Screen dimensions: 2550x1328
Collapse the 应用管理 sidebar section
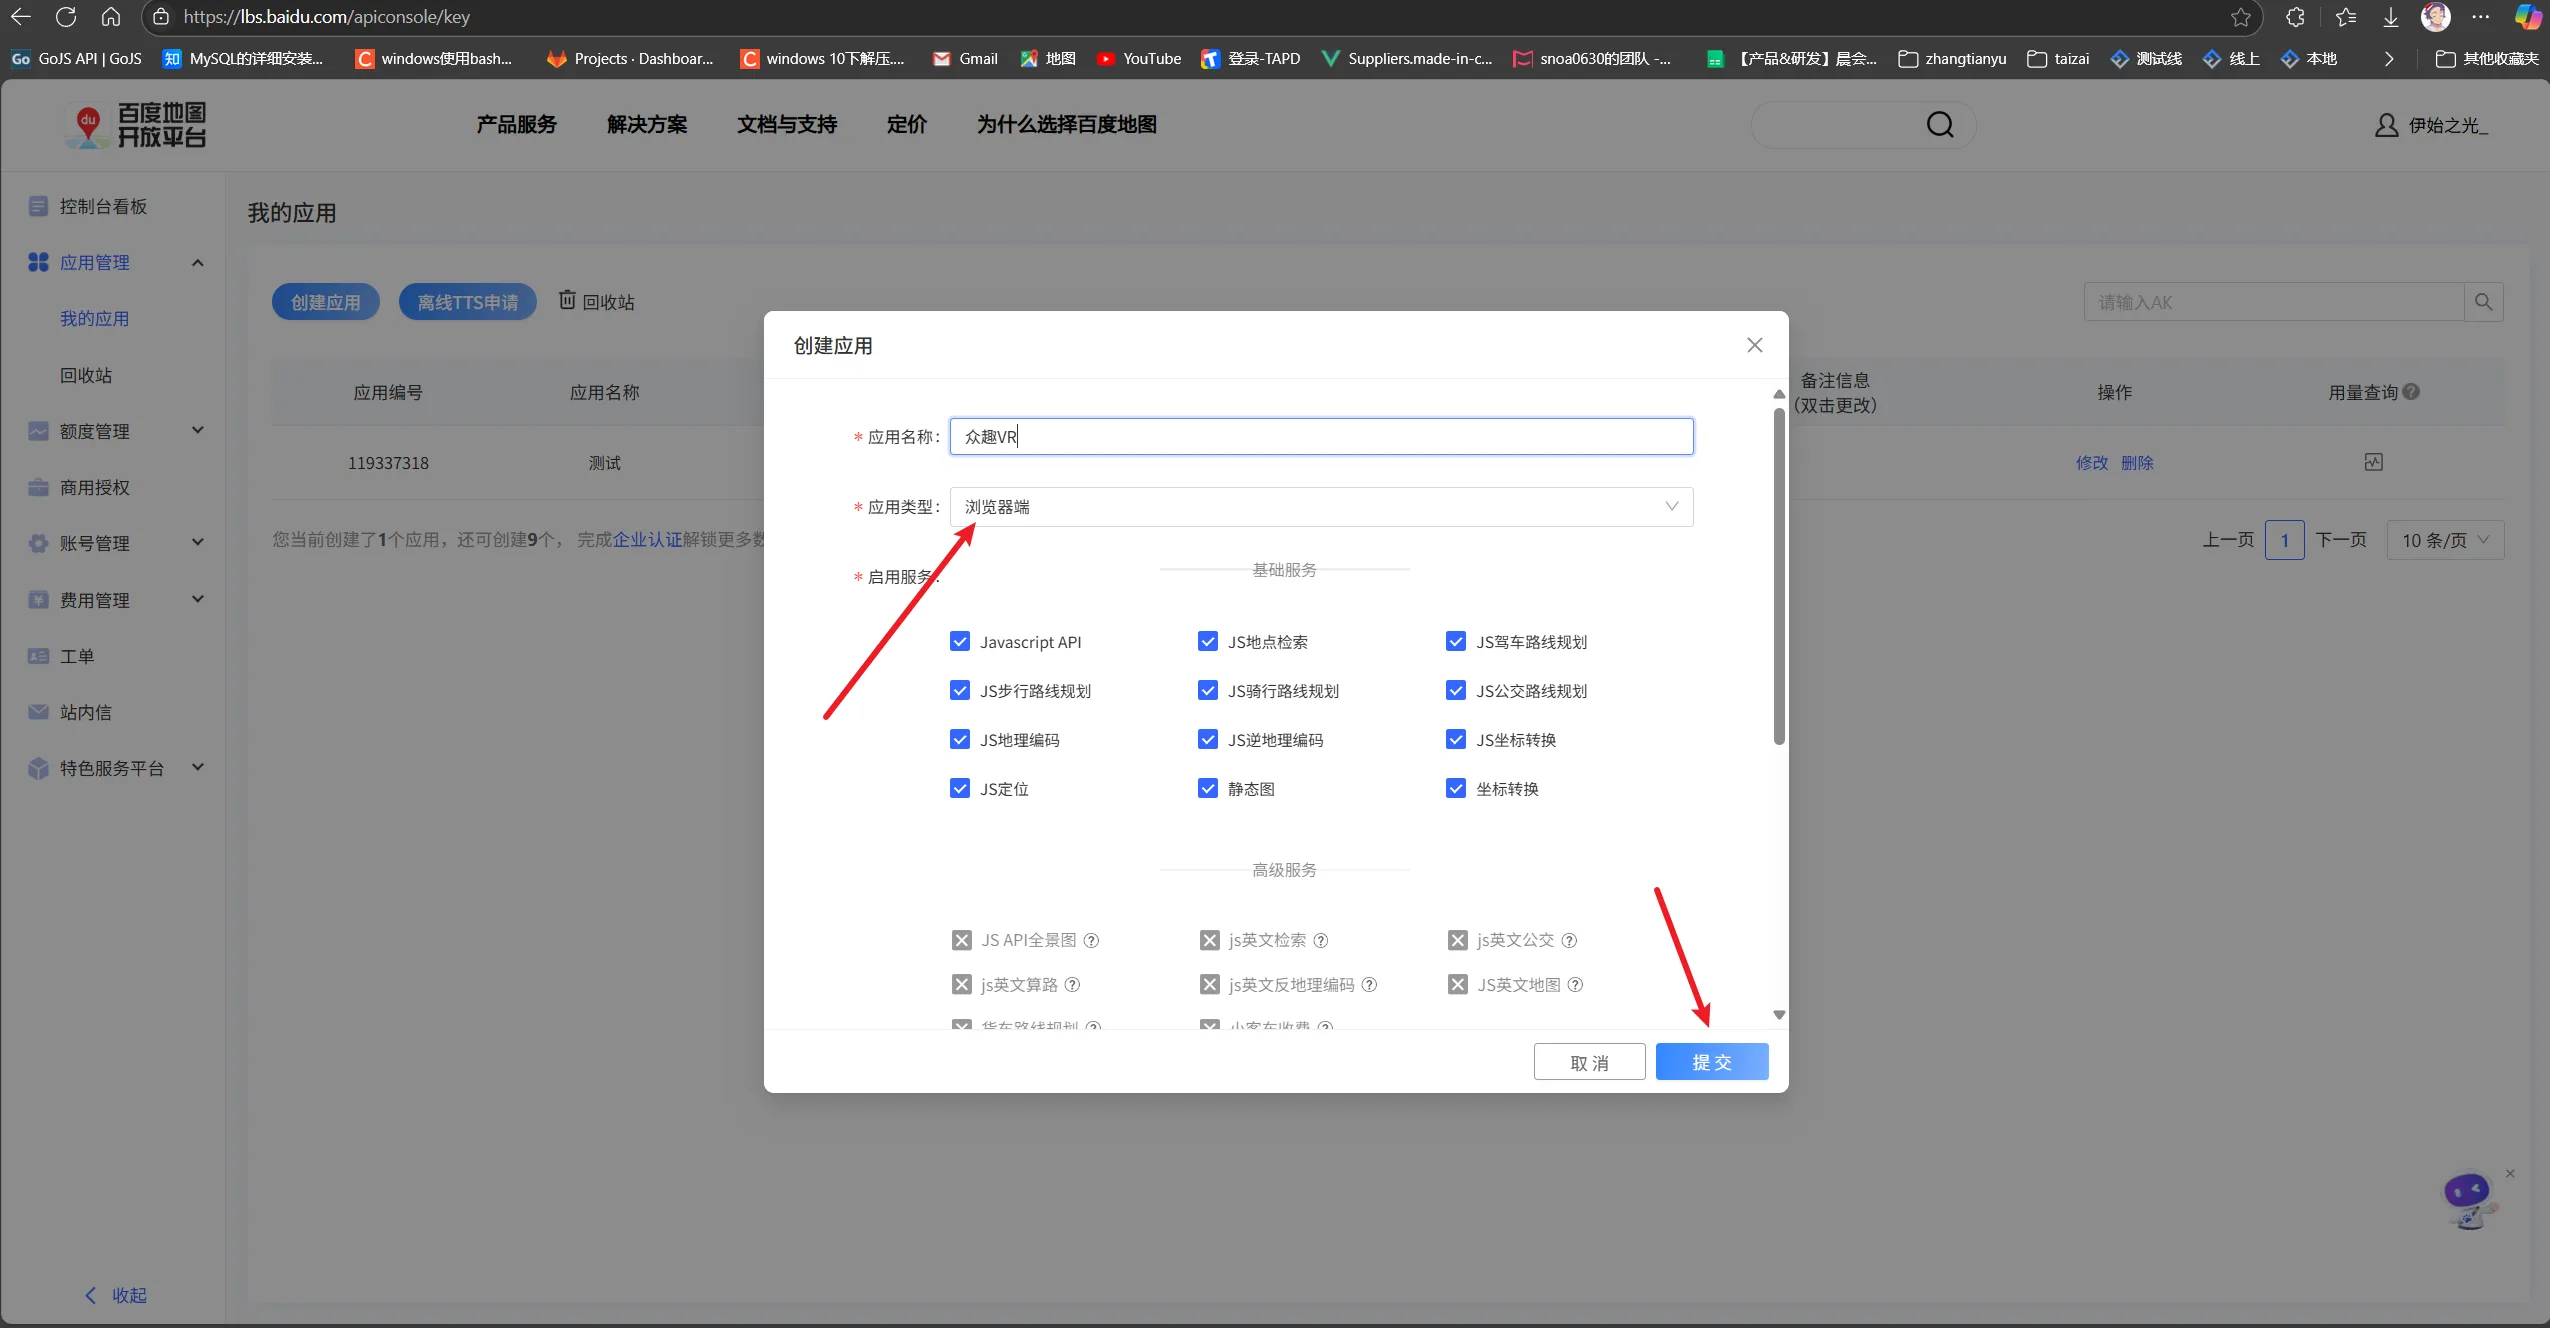pos(197,262)
